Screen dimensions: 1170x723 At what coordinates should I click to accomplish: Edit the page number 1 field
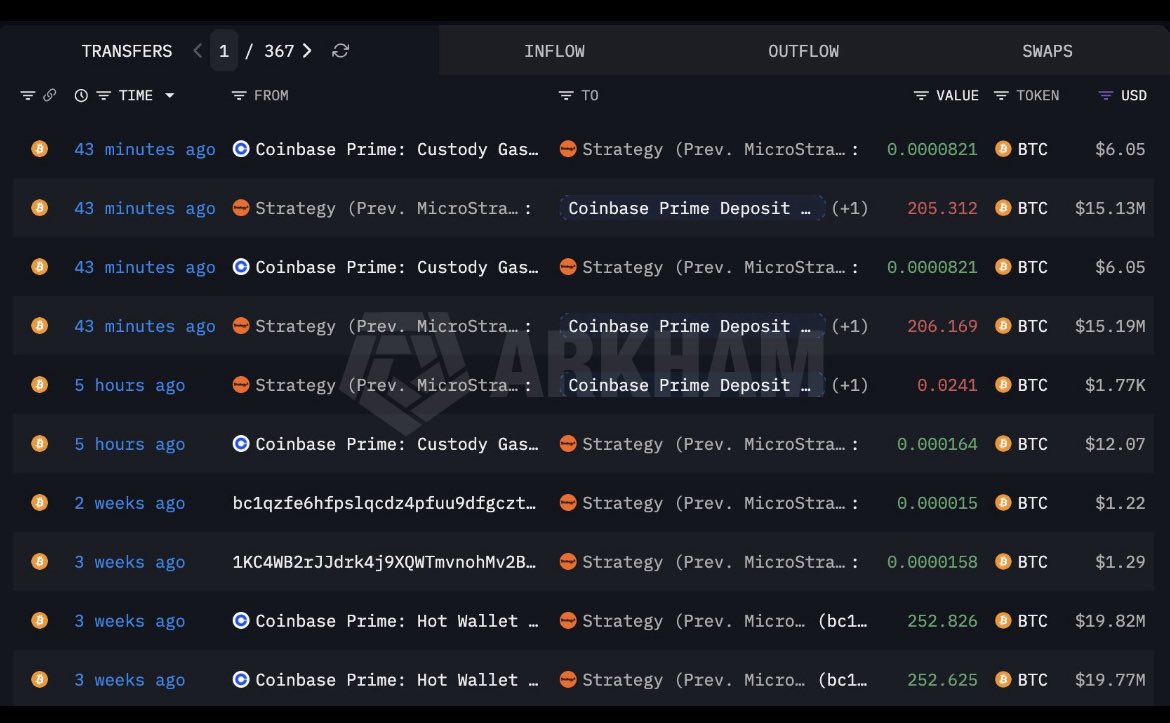[x=224, y=51]
